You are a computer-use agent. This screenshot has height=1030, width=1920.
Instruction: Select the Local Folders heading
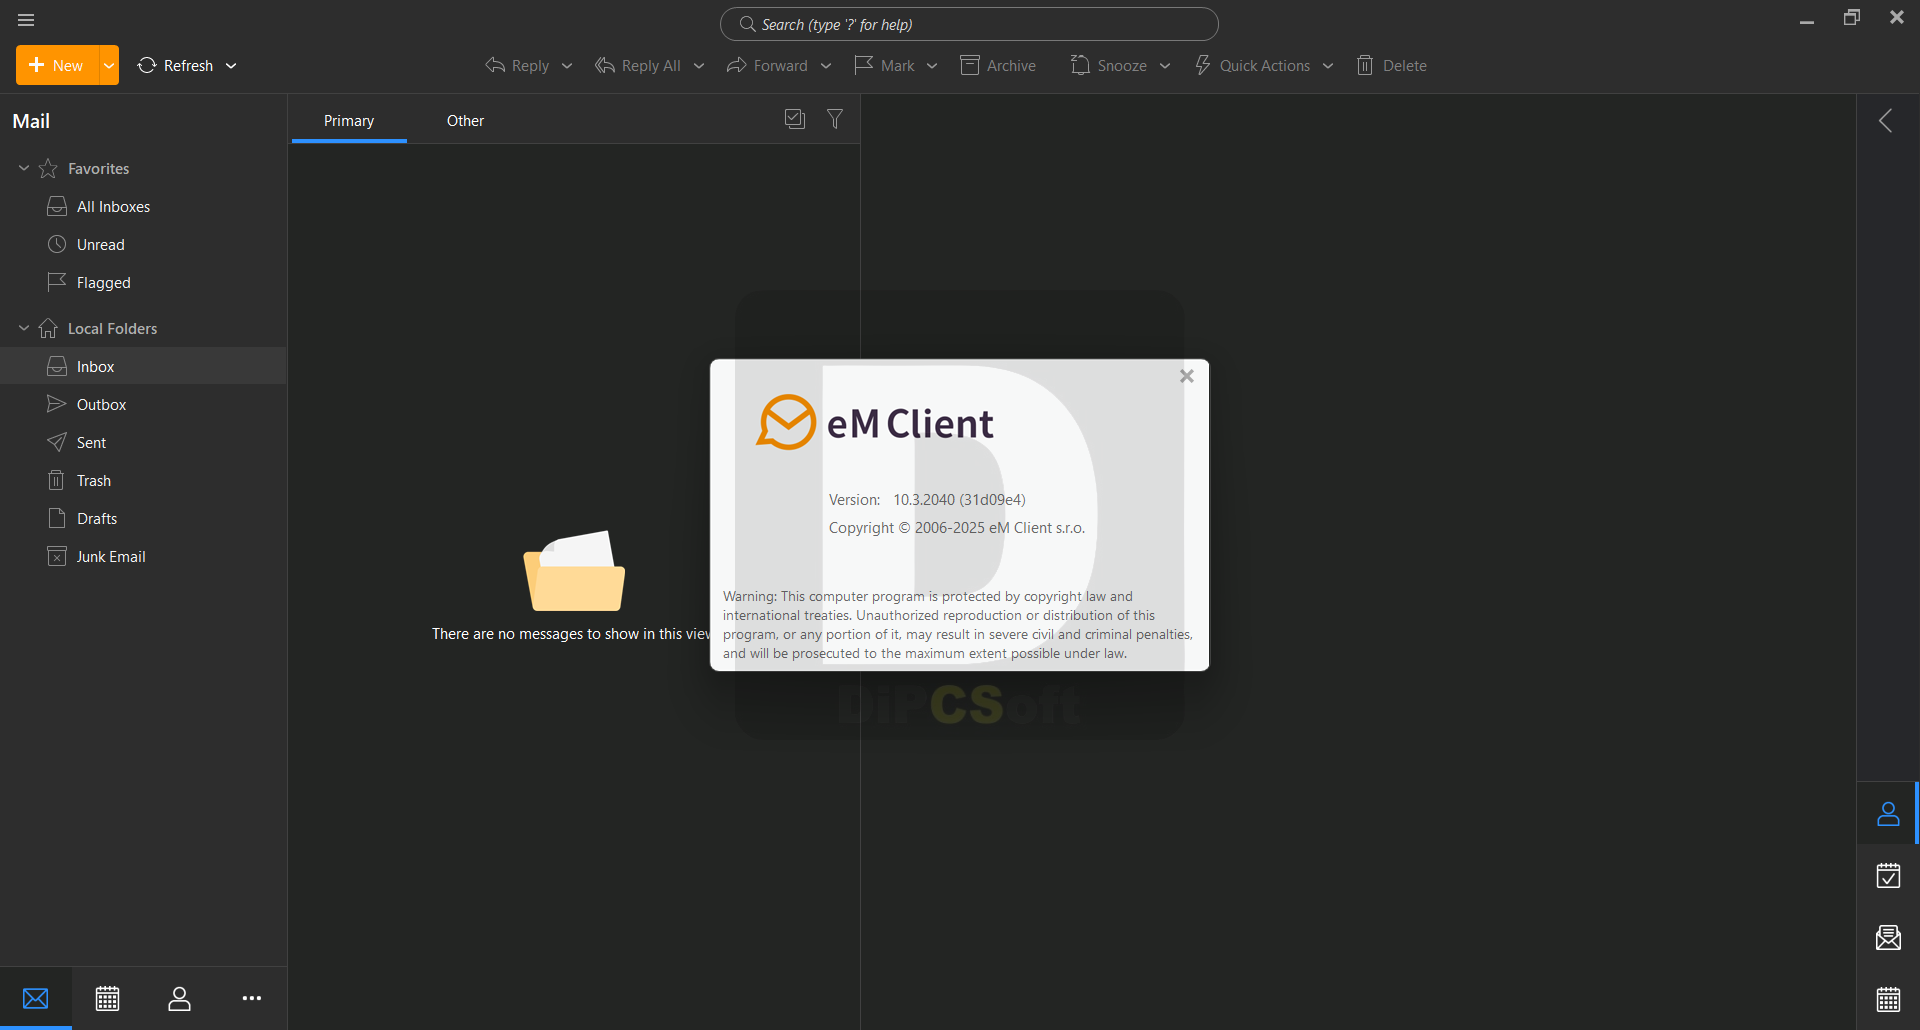point(112,329)
